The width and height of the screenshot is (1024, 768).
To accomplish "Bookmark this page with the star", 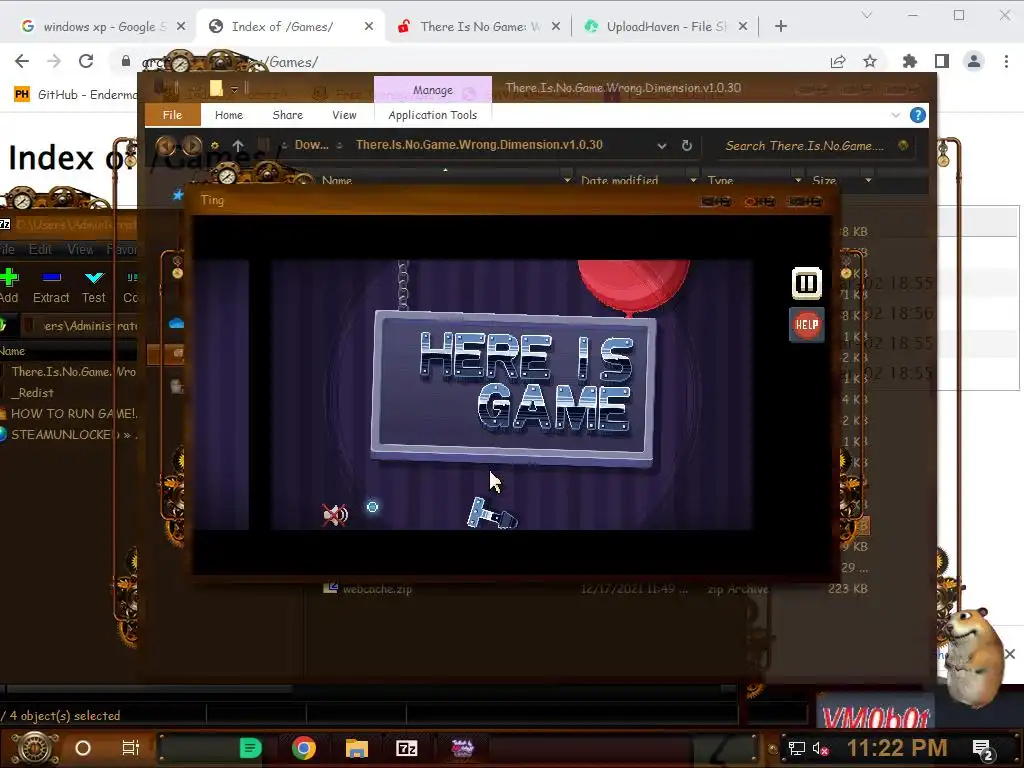I will tap(870, 61).
